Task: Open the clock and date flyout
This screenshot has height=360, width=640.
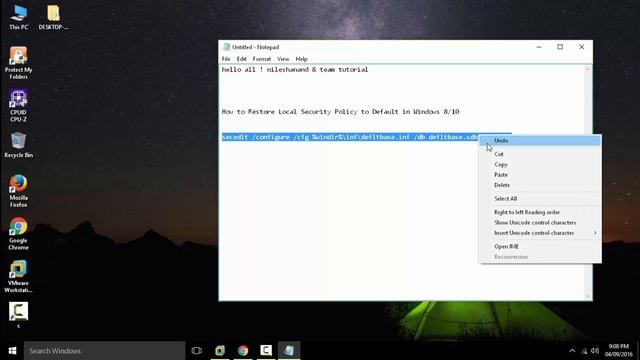Action: [x=619, y=351]
